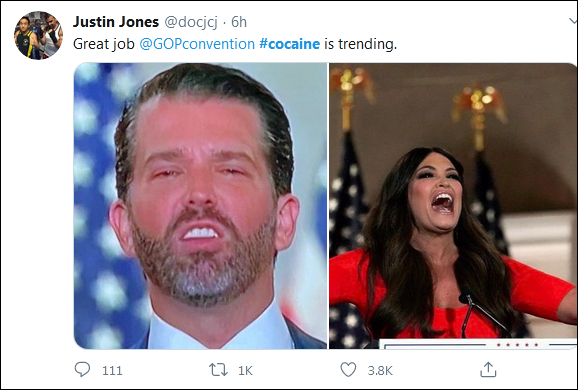
Task: Open the right photo of woman in red
Action: [x=453, y=206]
